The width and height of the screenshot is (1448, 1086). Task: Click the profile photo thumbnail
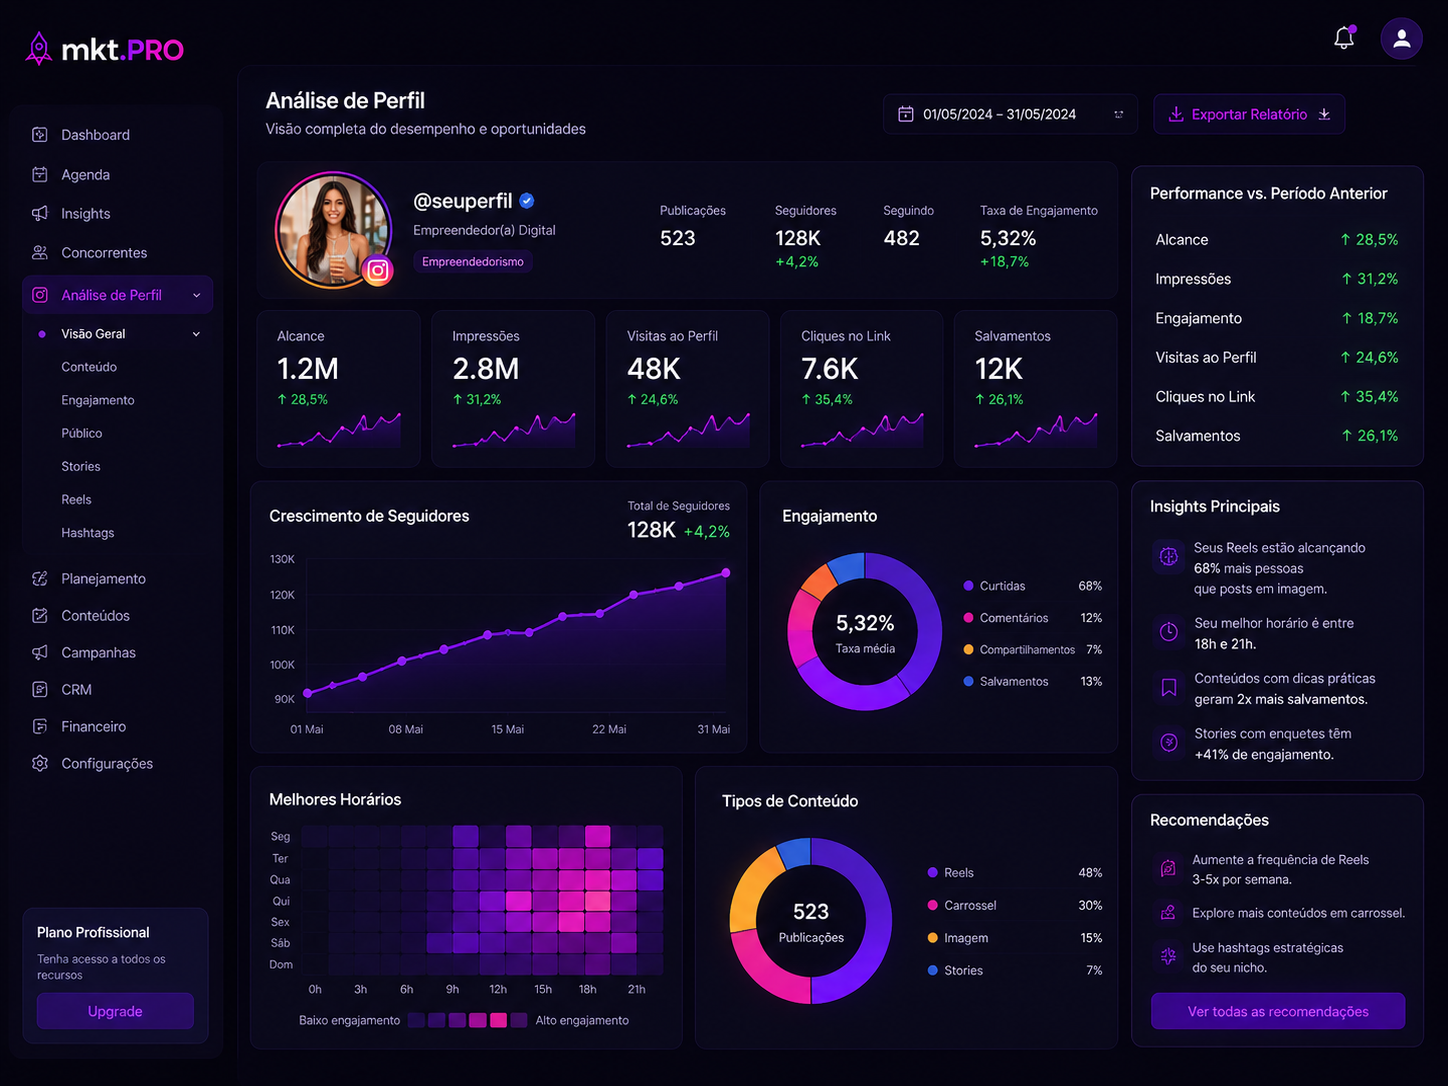pyautogui.click(x=333, y=230)
